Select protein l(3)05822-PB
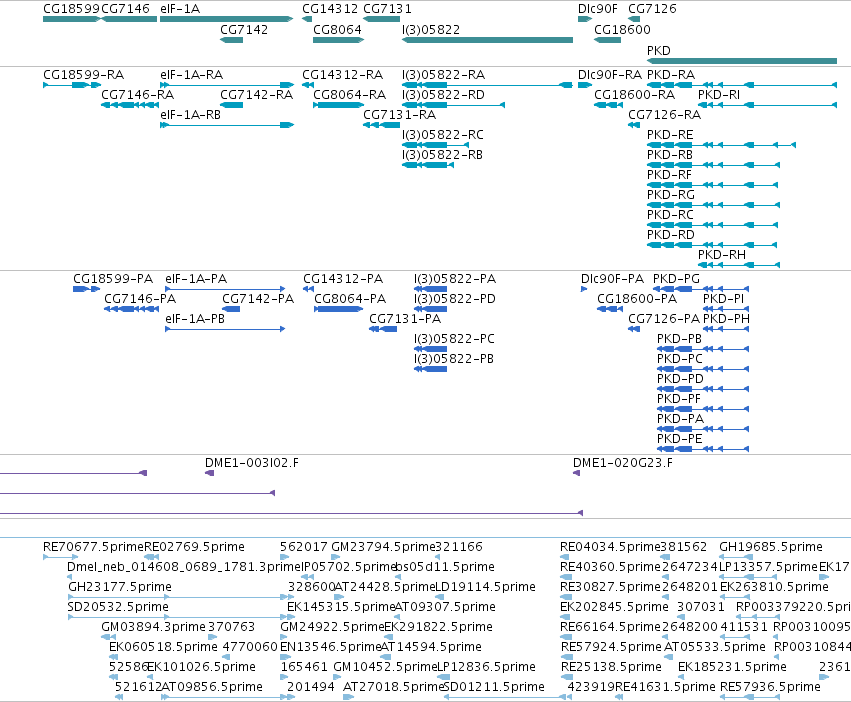Viewport: 851px width, 702px height. (x=454, y=359)
